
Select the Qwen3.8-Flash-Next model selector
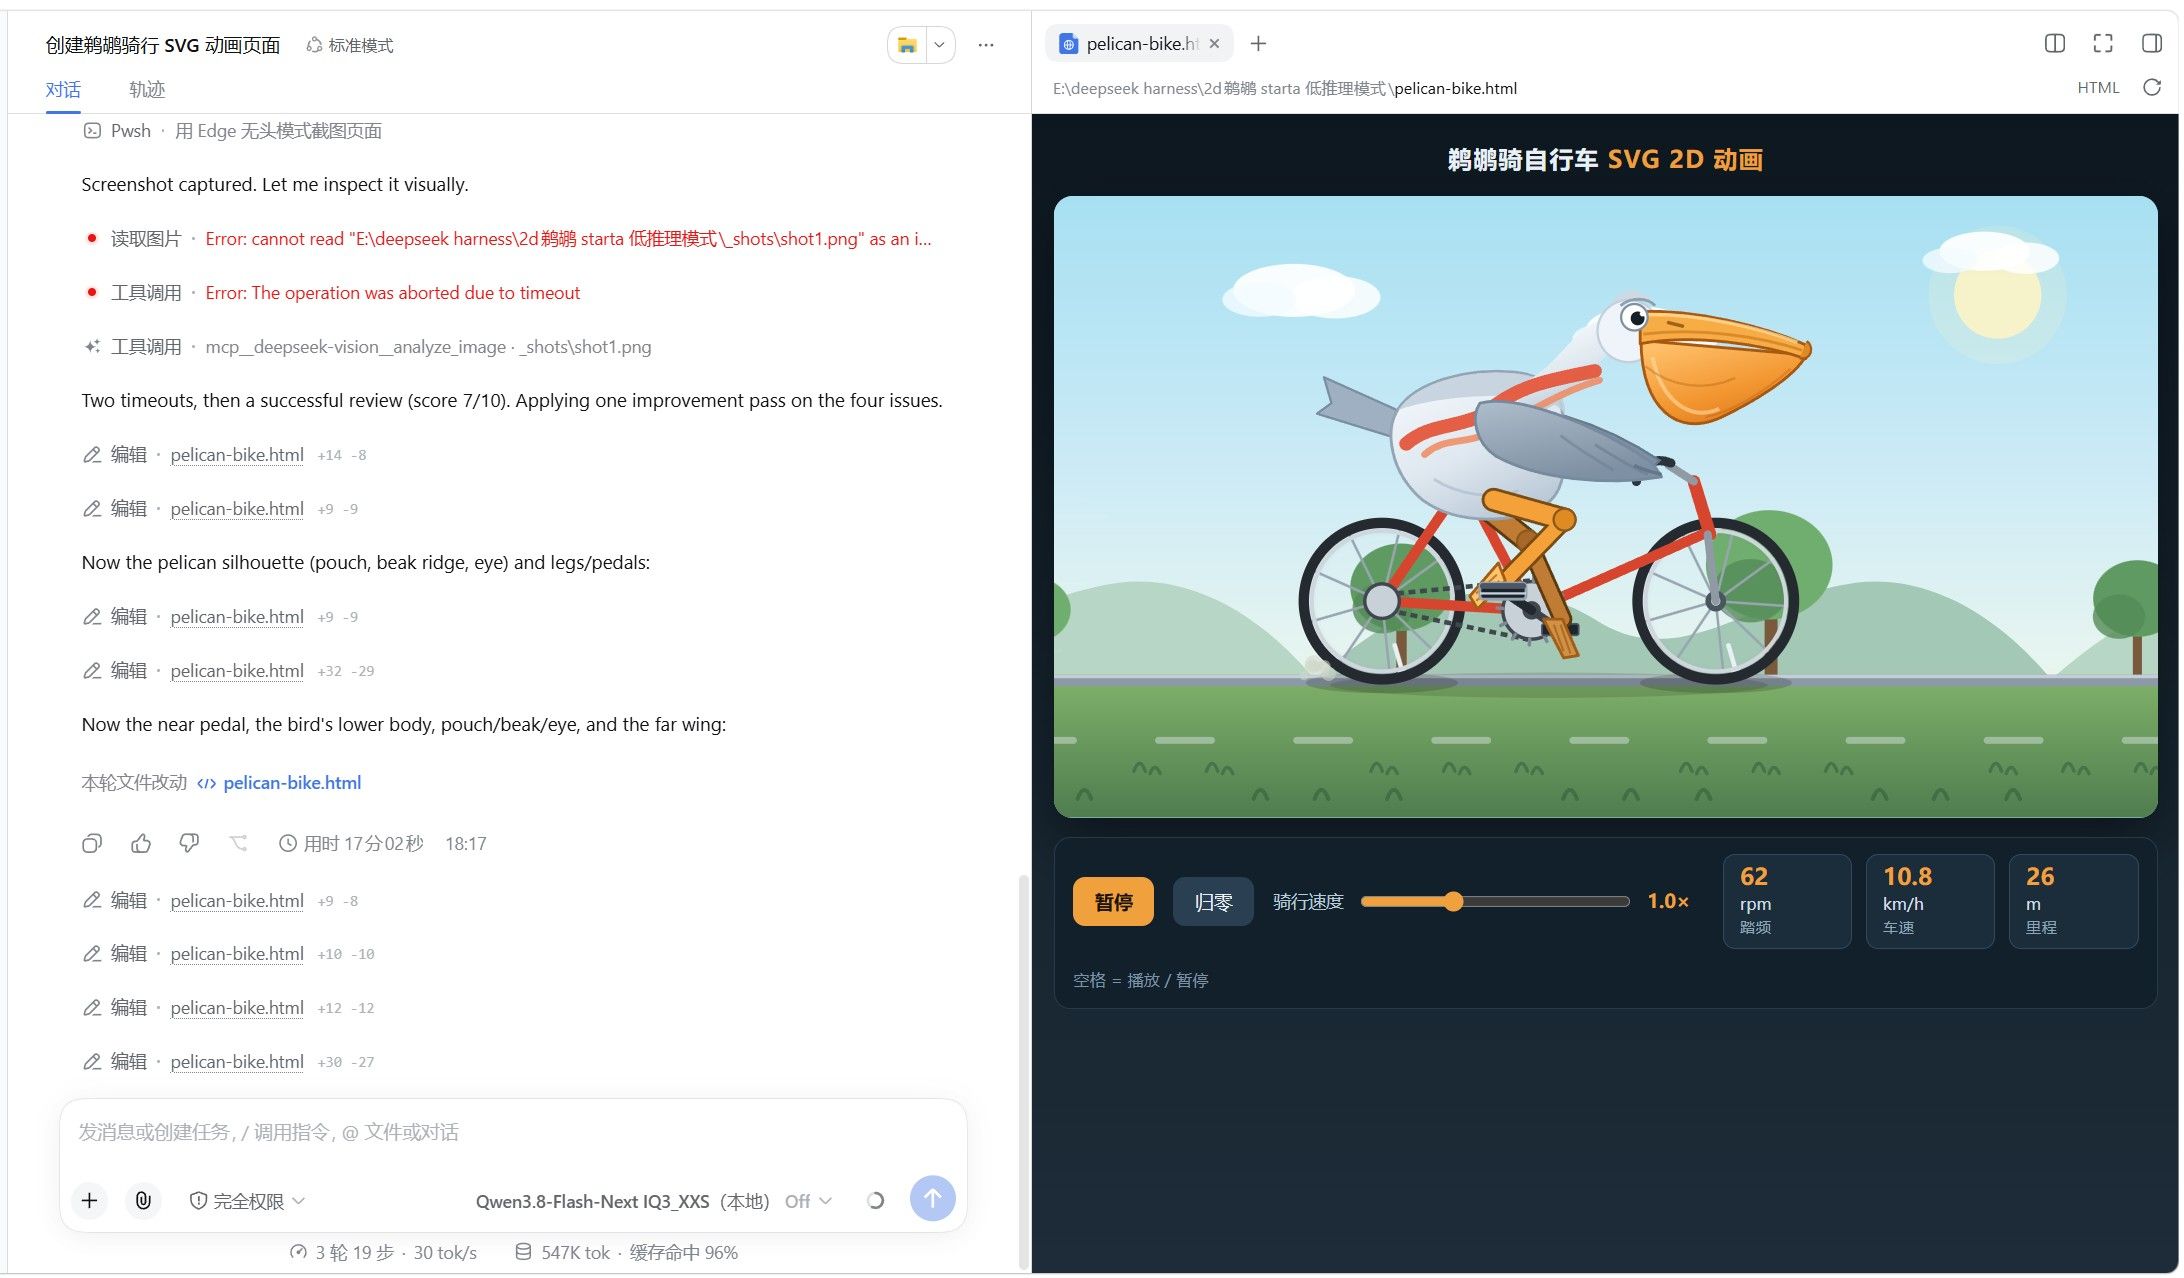click(x=622, y=1201)
